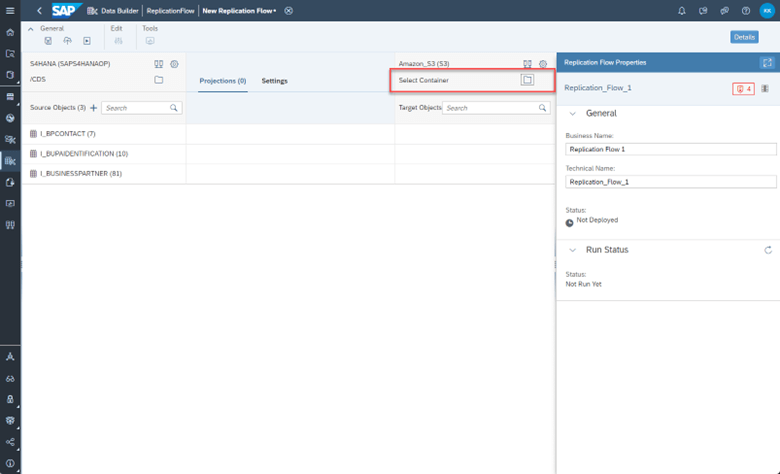Viewport: 780px width, 474px height.
Task: Click ReplicationFlow breadcrumb
Action: click(170, 10)
